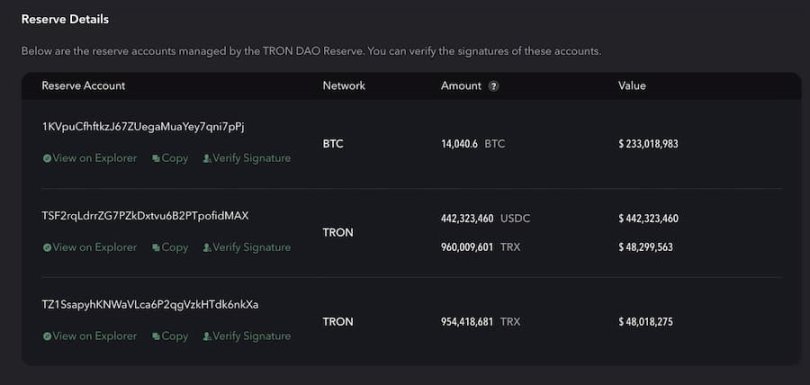Image resolution: width=810 pixels, height=385 pixels.
Task: Click the explorer icon for the BTC account
Action: (x=47, y=159)
